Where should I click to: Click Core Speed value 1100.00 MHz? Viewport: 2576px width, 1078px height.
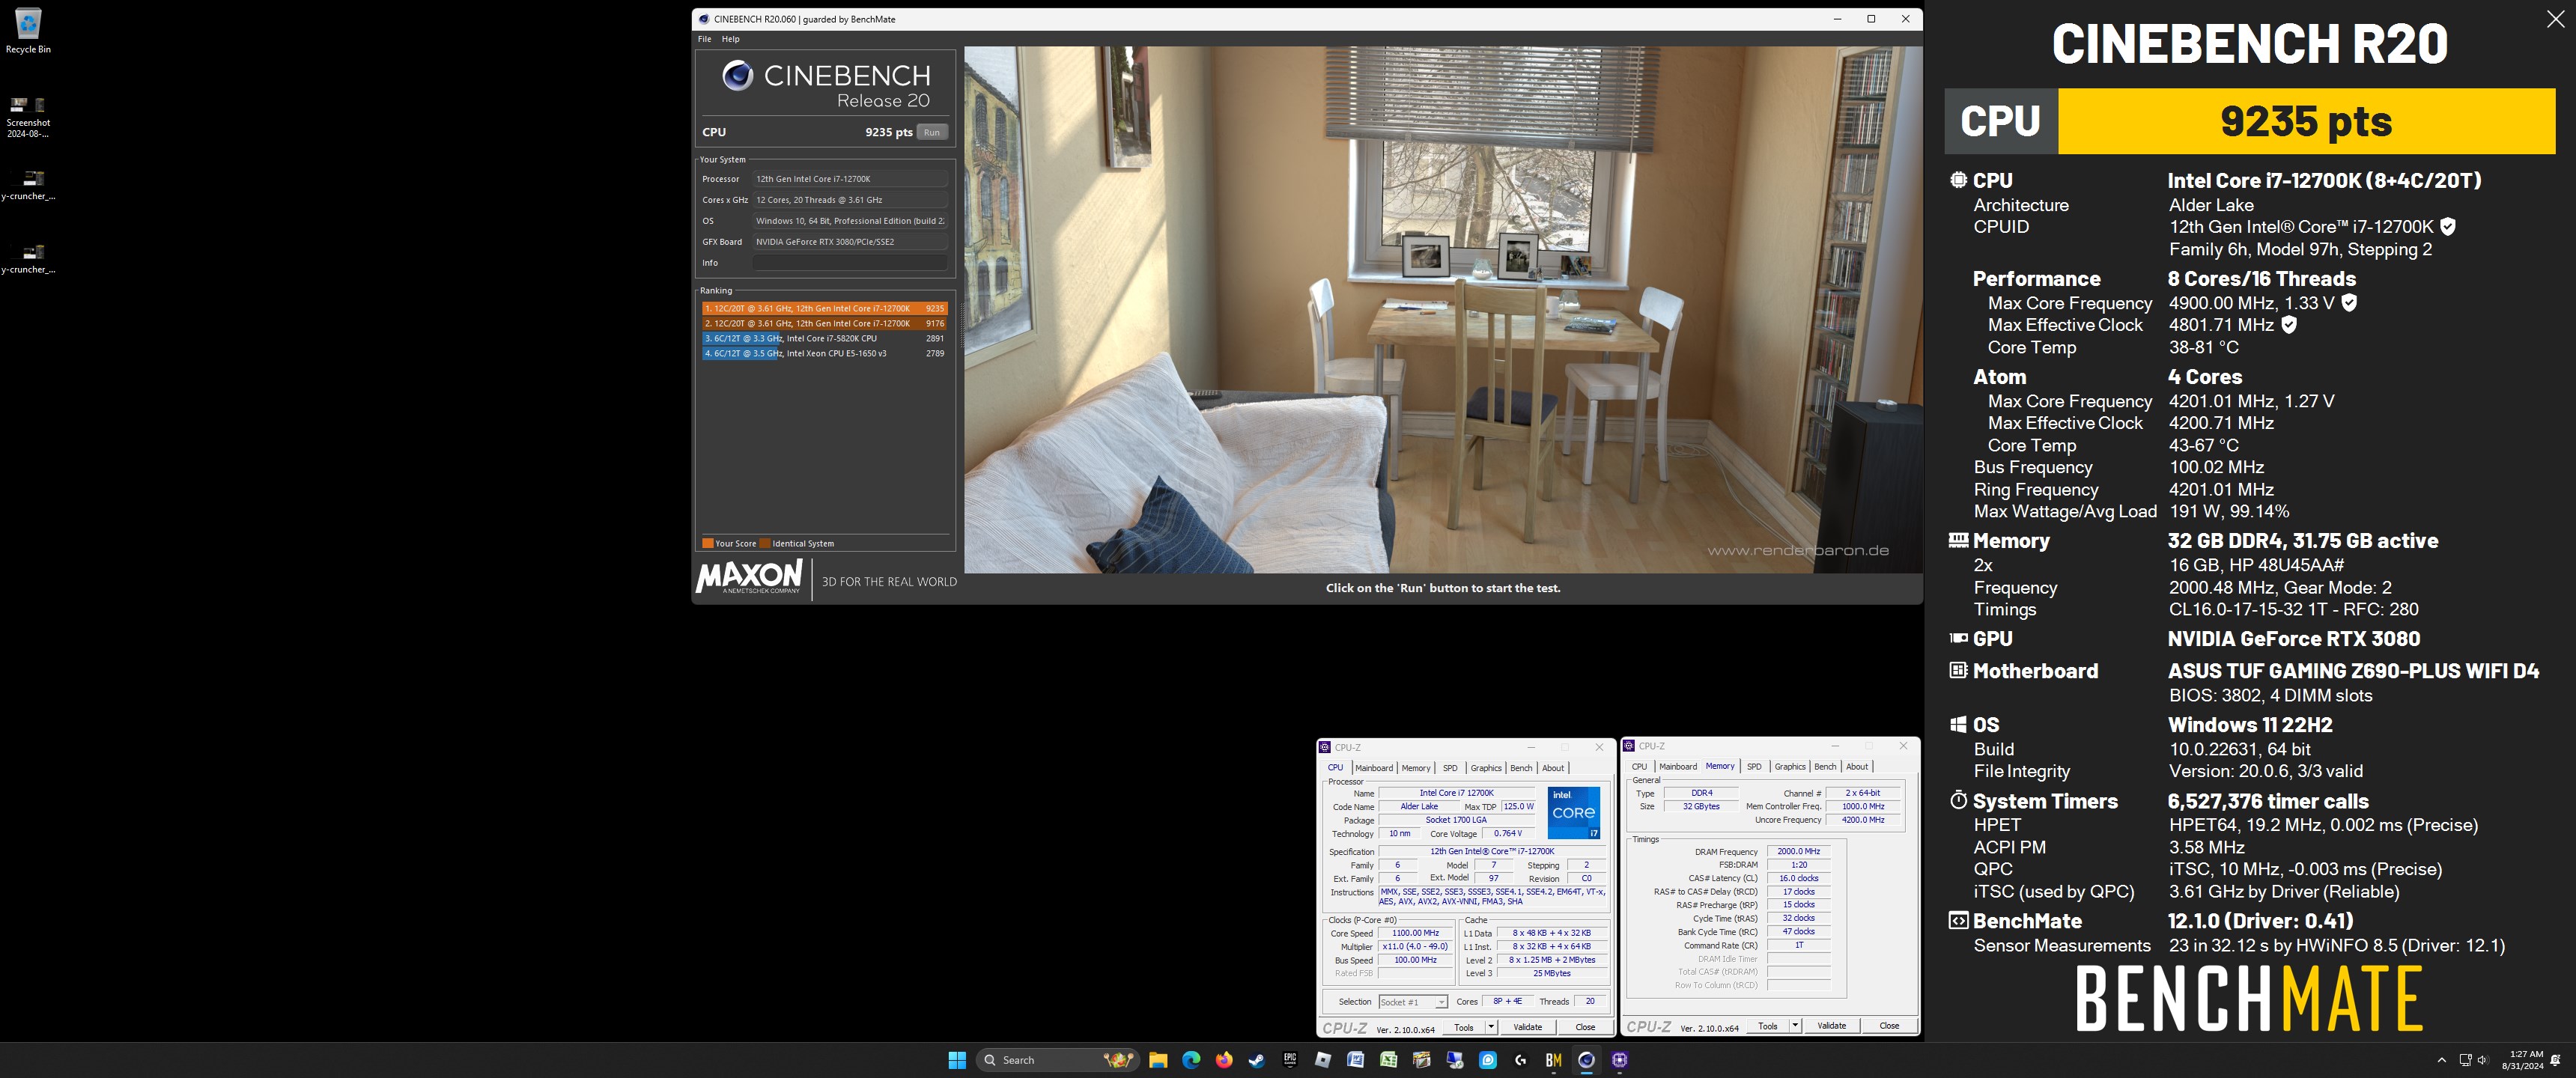pyautogui.click(x=1415, y=933)
